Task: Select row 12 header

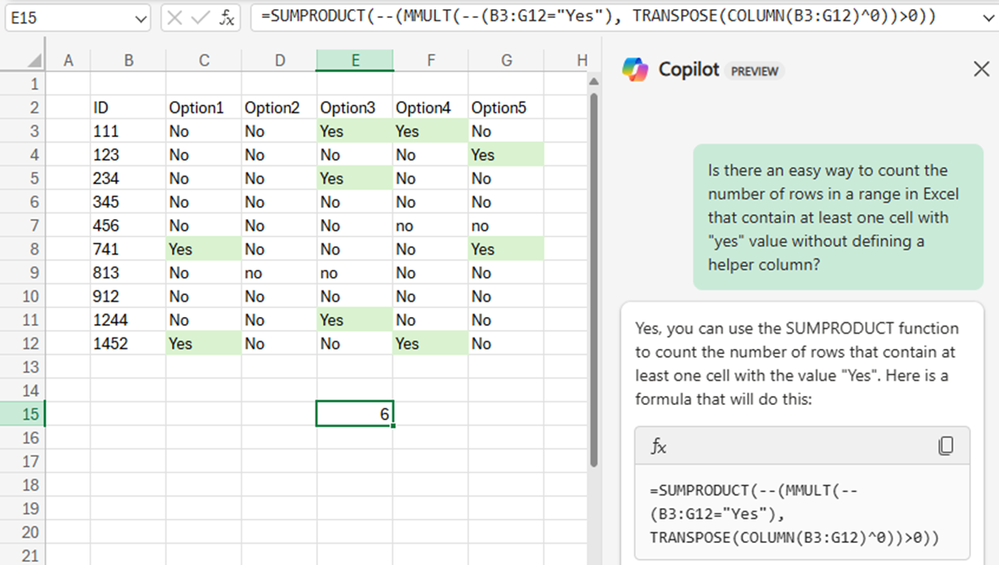Action: tap(22, 343)
